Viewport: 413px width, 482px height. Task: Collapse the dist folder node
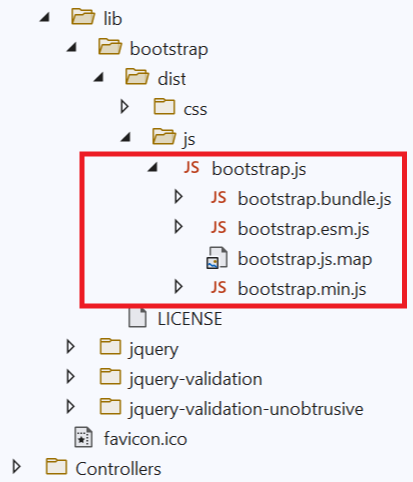click(x=99, y=77)
